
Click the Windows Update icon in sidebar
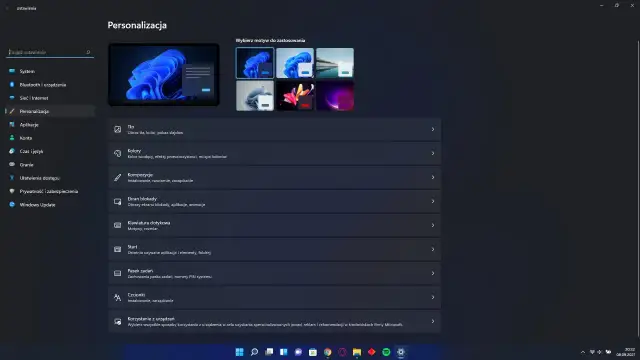(12, 204)
